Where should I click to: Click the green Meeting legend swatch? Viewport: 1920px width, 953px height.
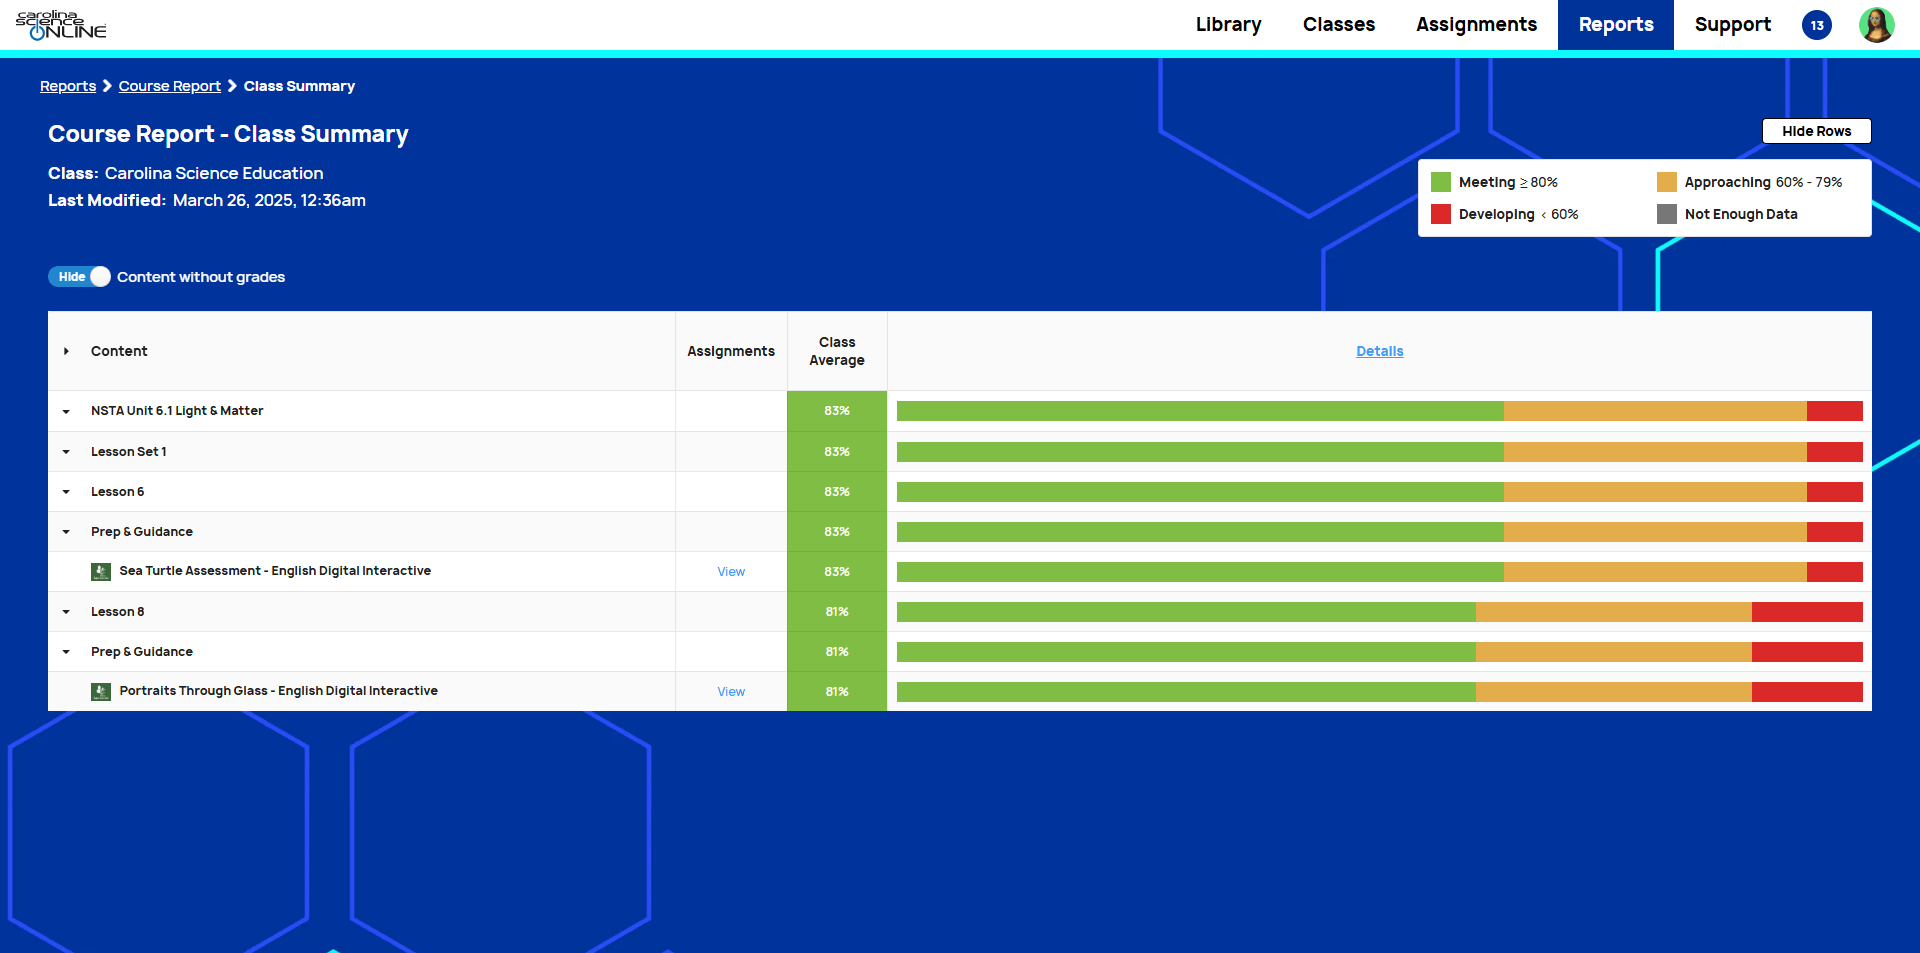1441,182
